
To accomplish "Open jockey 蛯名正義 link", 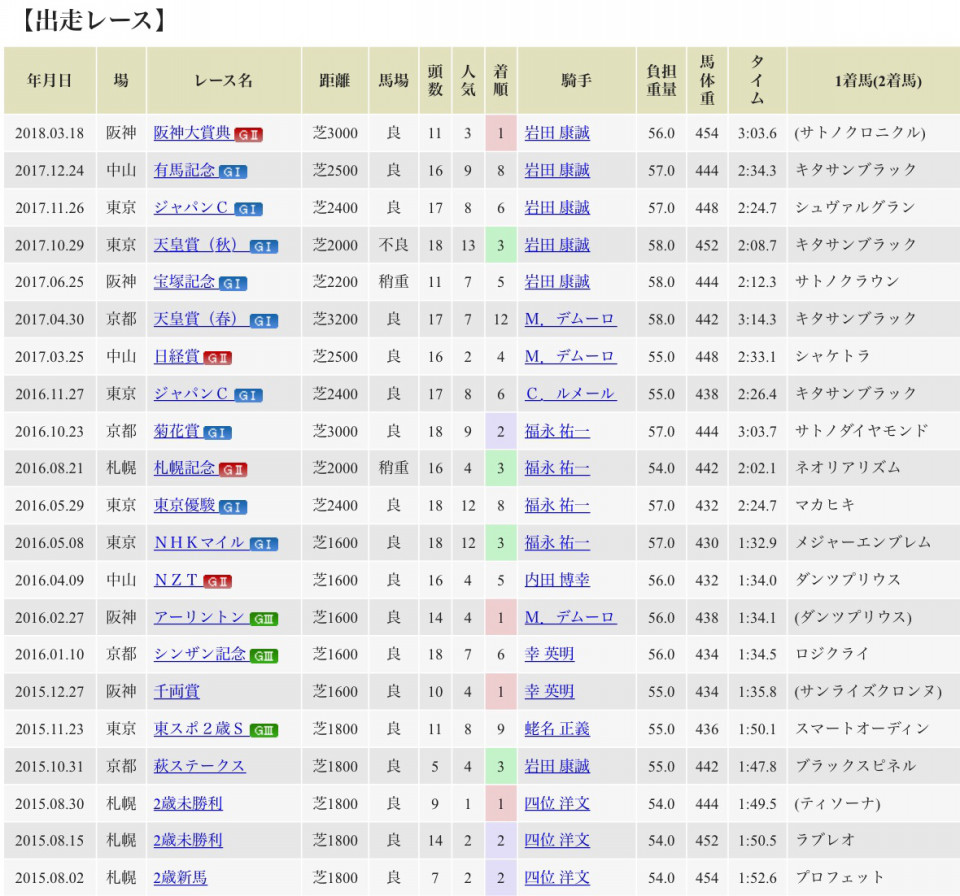I will (557, 729).
